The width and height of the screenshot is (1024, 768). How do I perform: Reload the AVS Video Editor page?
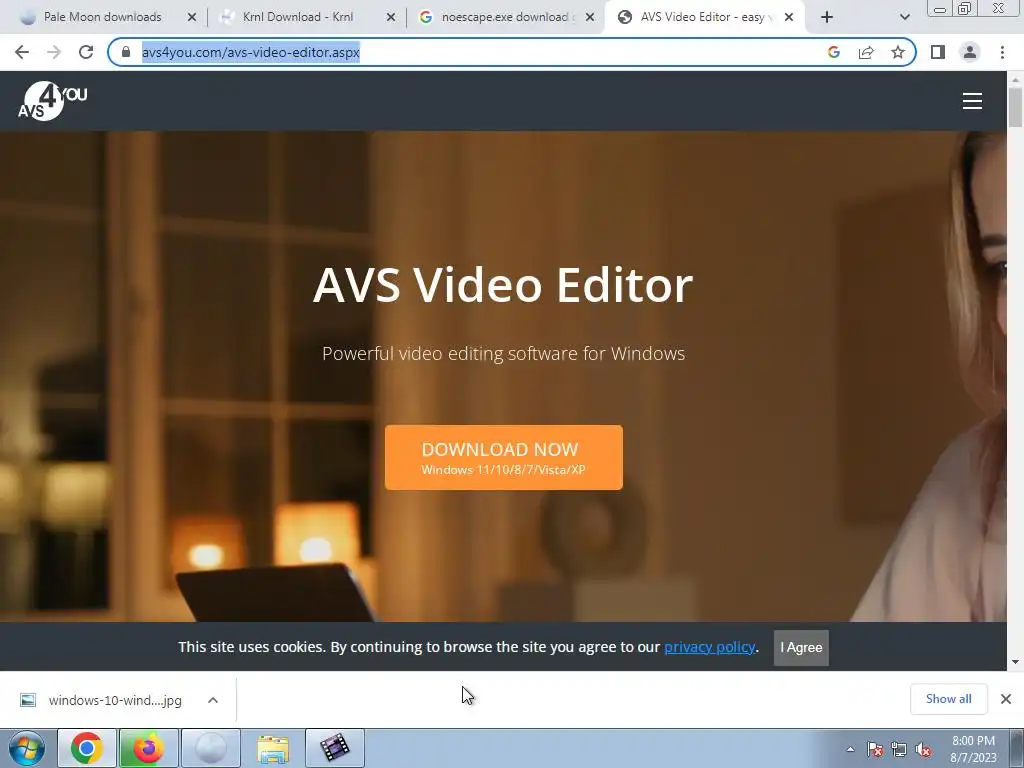click(86, 52)
